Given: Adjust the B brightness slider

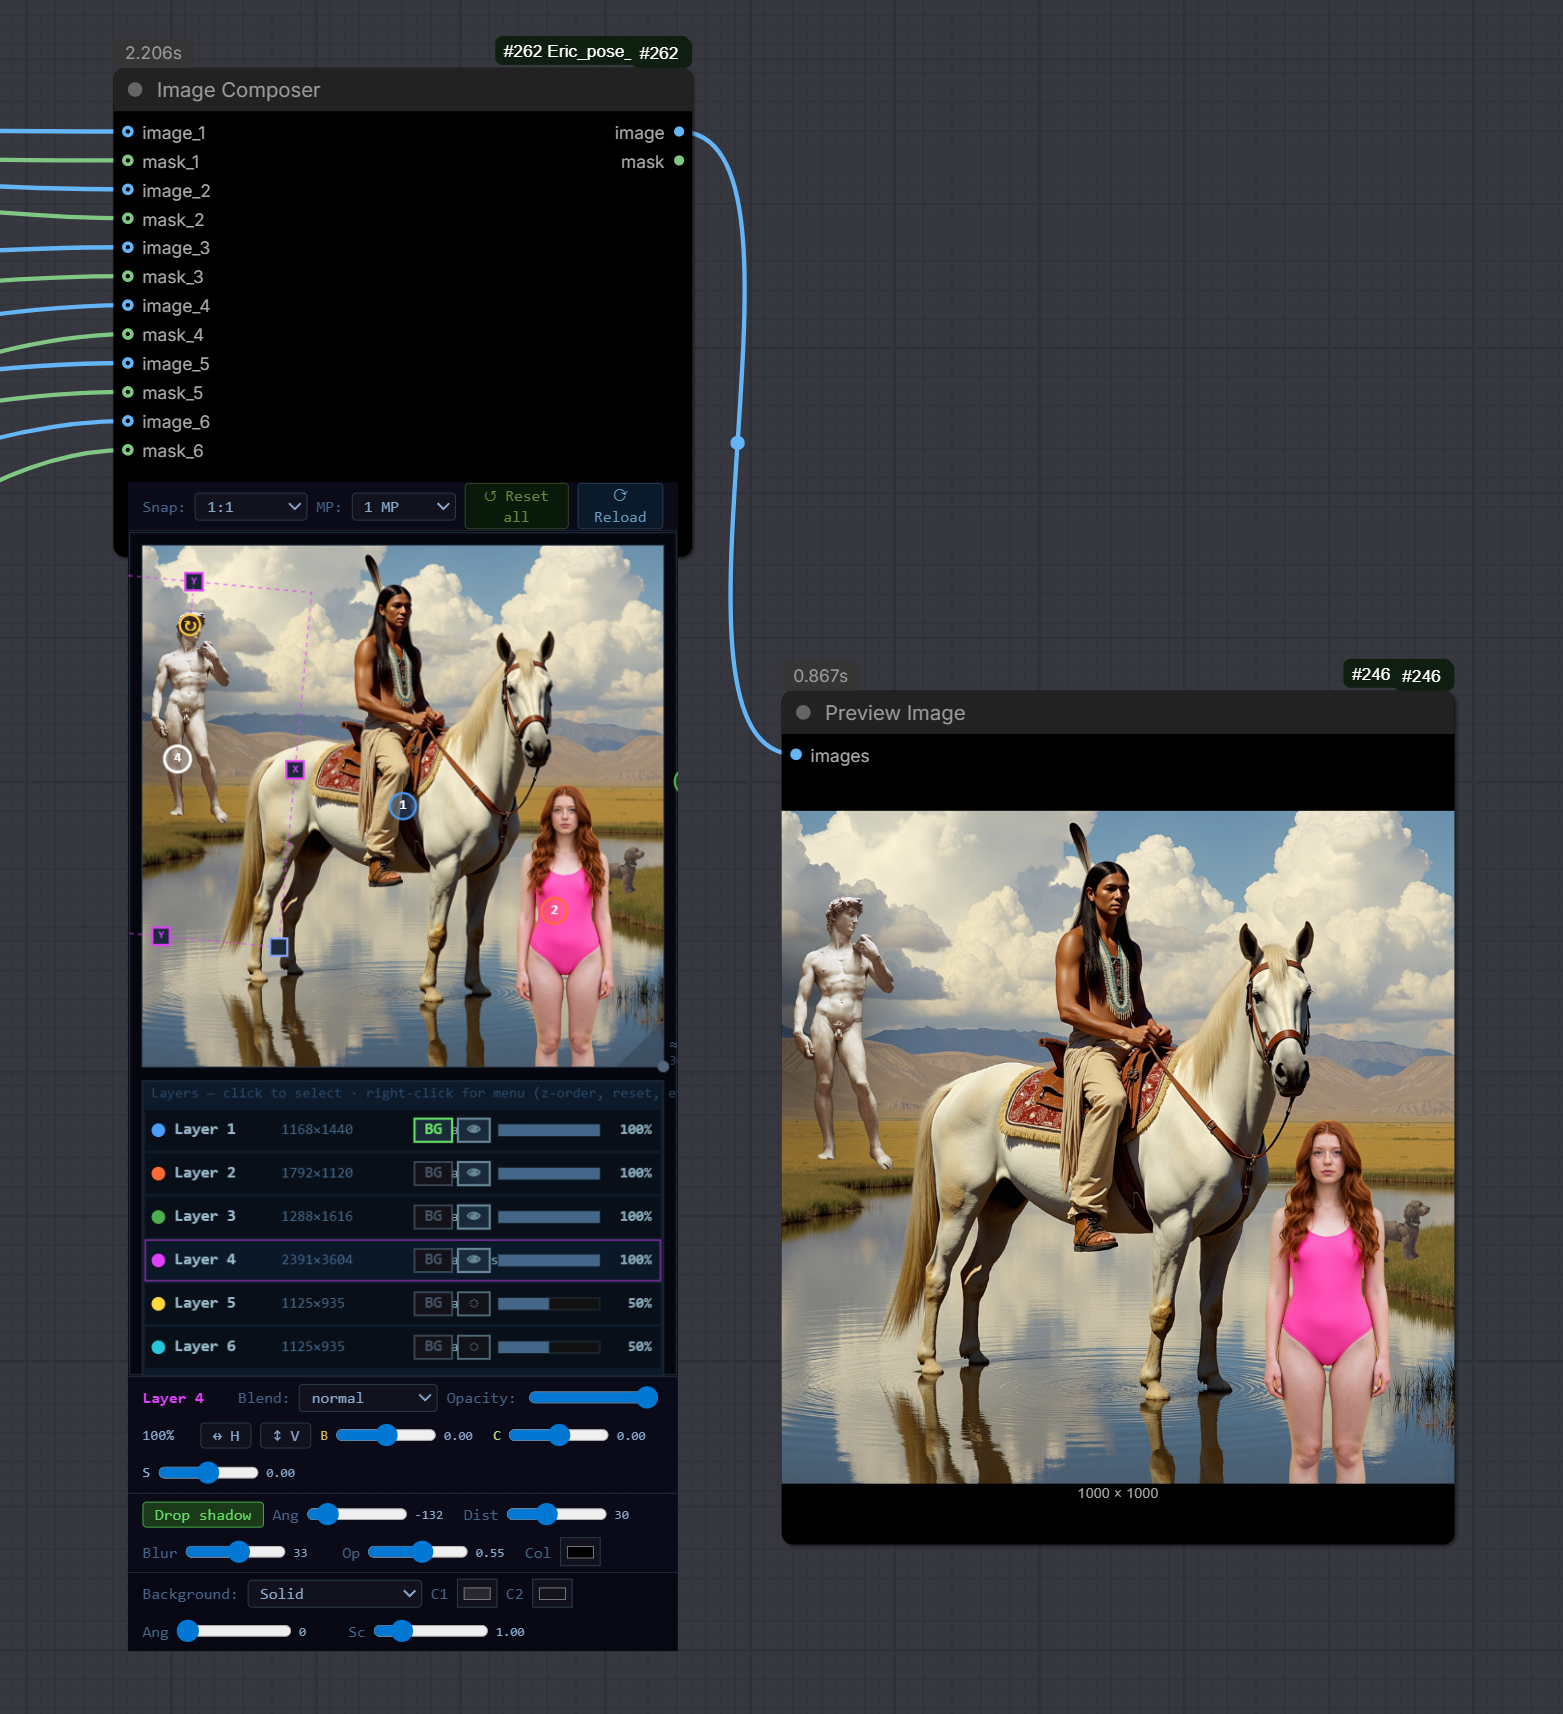Looking at the screenshot, I should tap(386, 1435).
